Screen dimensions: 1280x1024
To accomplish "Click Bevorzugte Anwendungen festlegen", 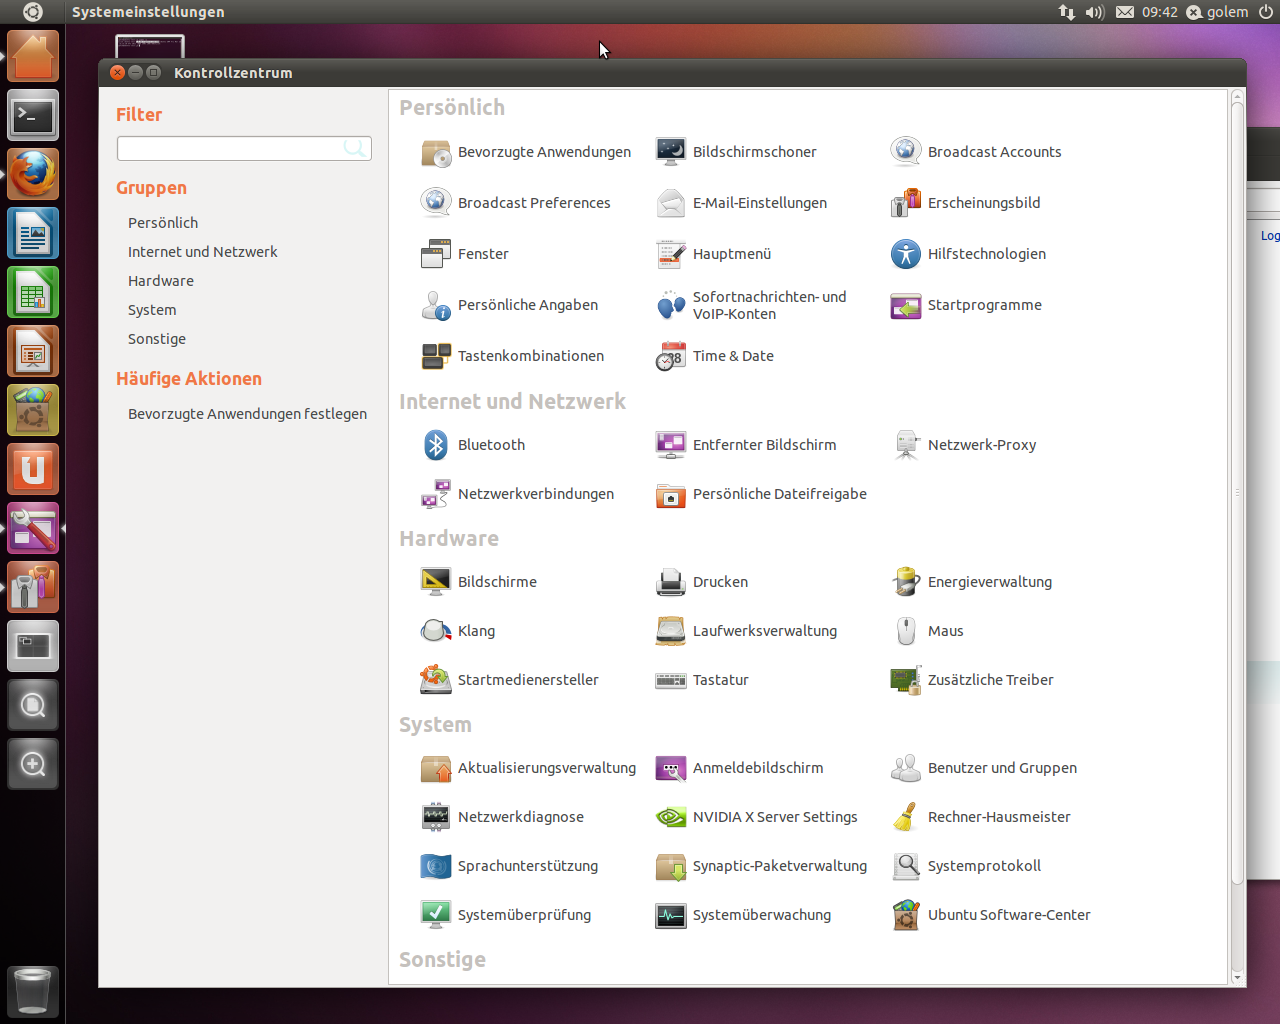I will pyautogui.click(x=247, y=413).
